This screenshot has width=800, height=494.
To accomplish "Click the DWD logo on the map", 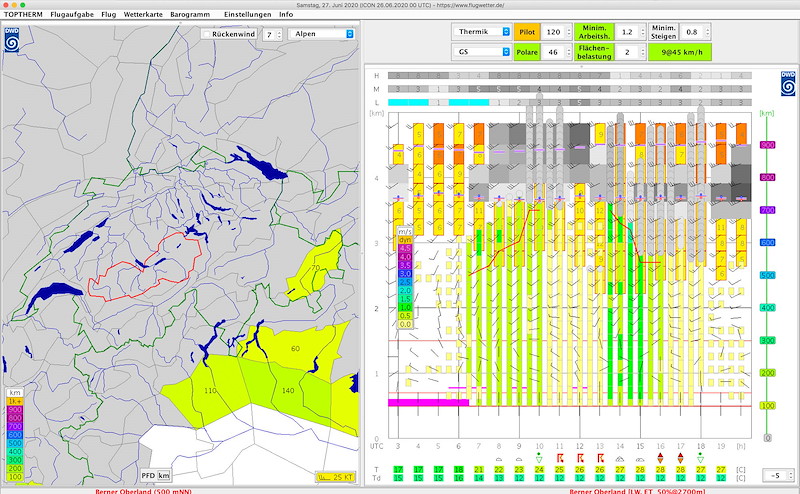I will click(12, 40).
